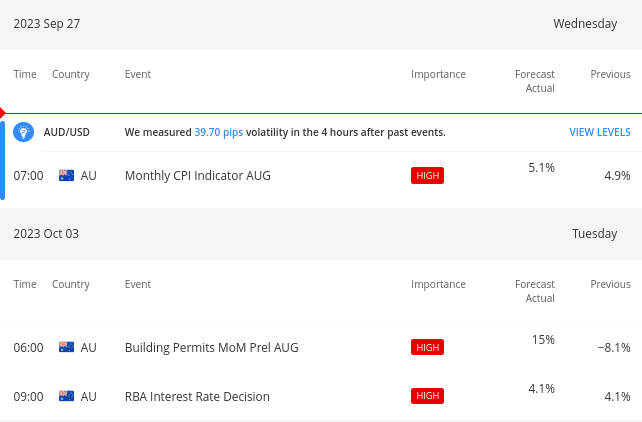Click the Australian flag in Building Permits row
This screenshot has width=642, height=422.
66,347
